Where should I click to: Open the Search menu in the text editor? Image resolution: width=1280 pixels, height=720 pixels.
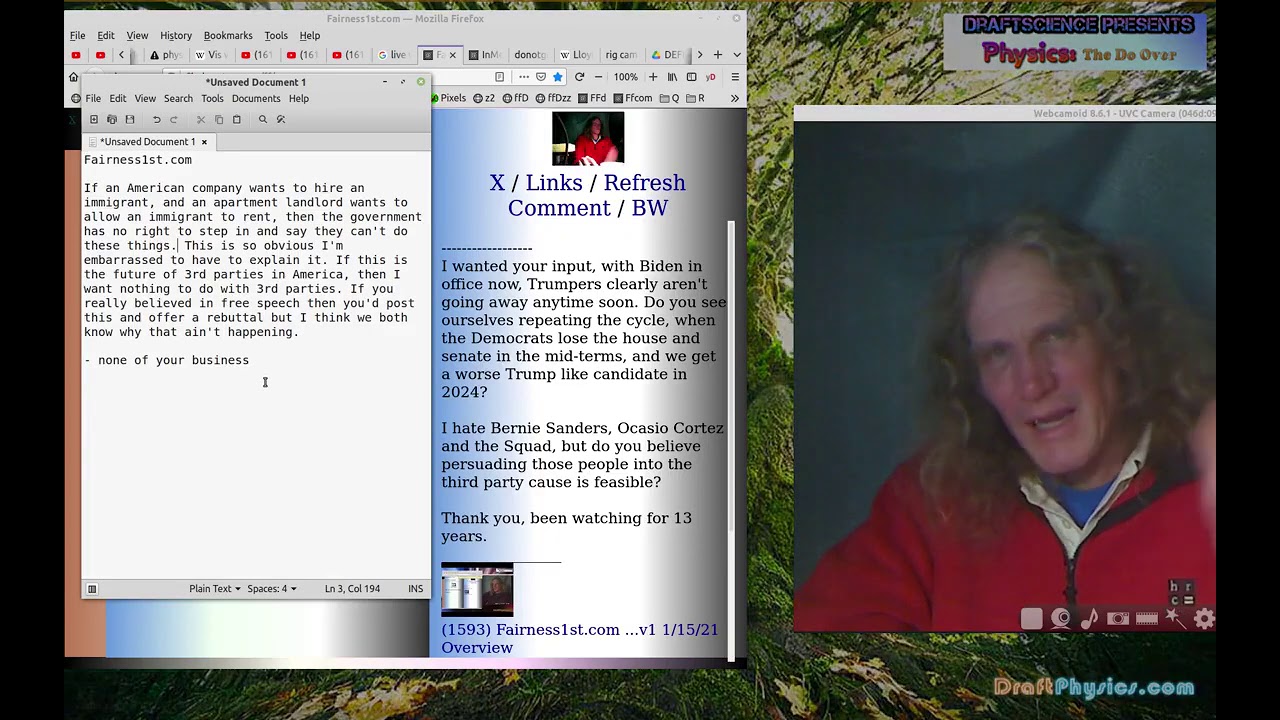[x=178, y=98]
